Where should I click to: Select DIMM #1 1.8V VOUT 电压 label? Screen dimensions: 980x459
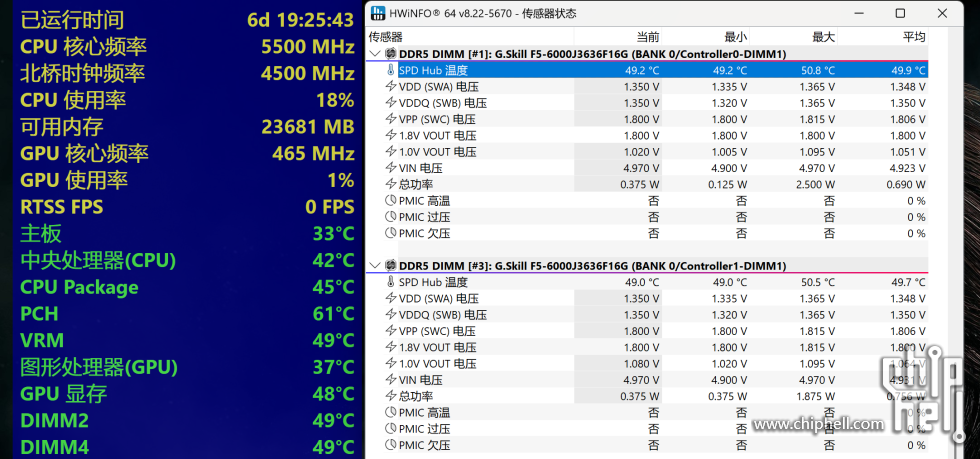click(x=438, y=135)
